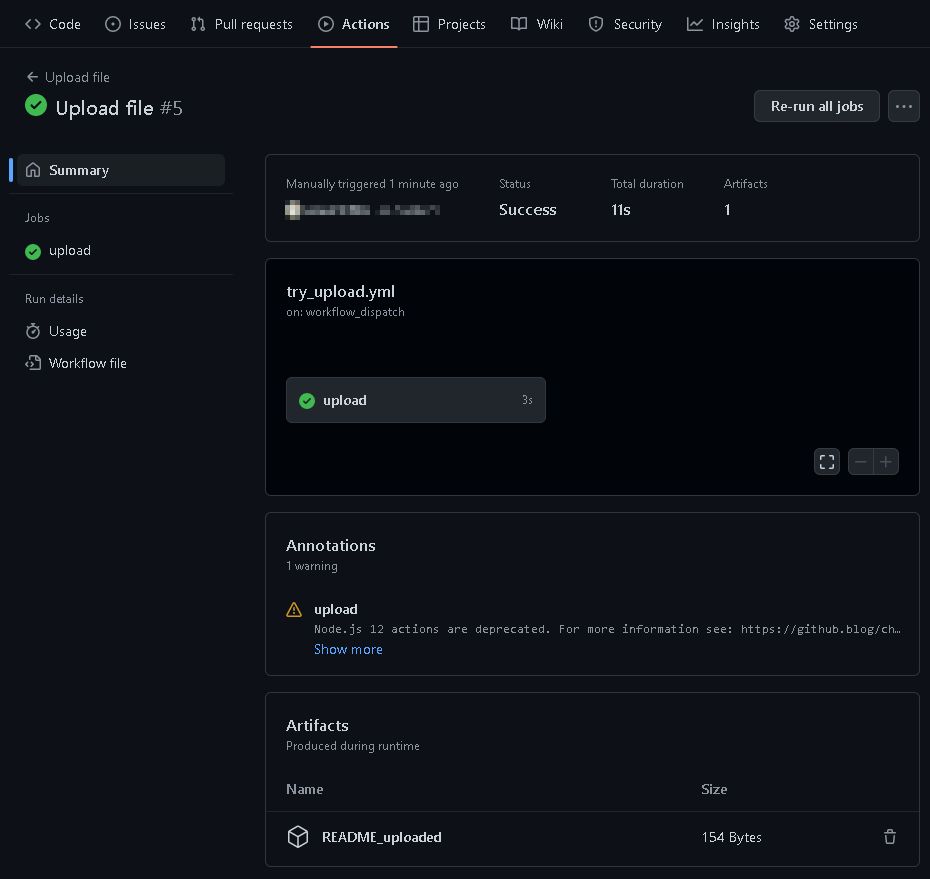The image size is (930, 879).
Task: Click the back arrow icon
Action: [33, 77]
